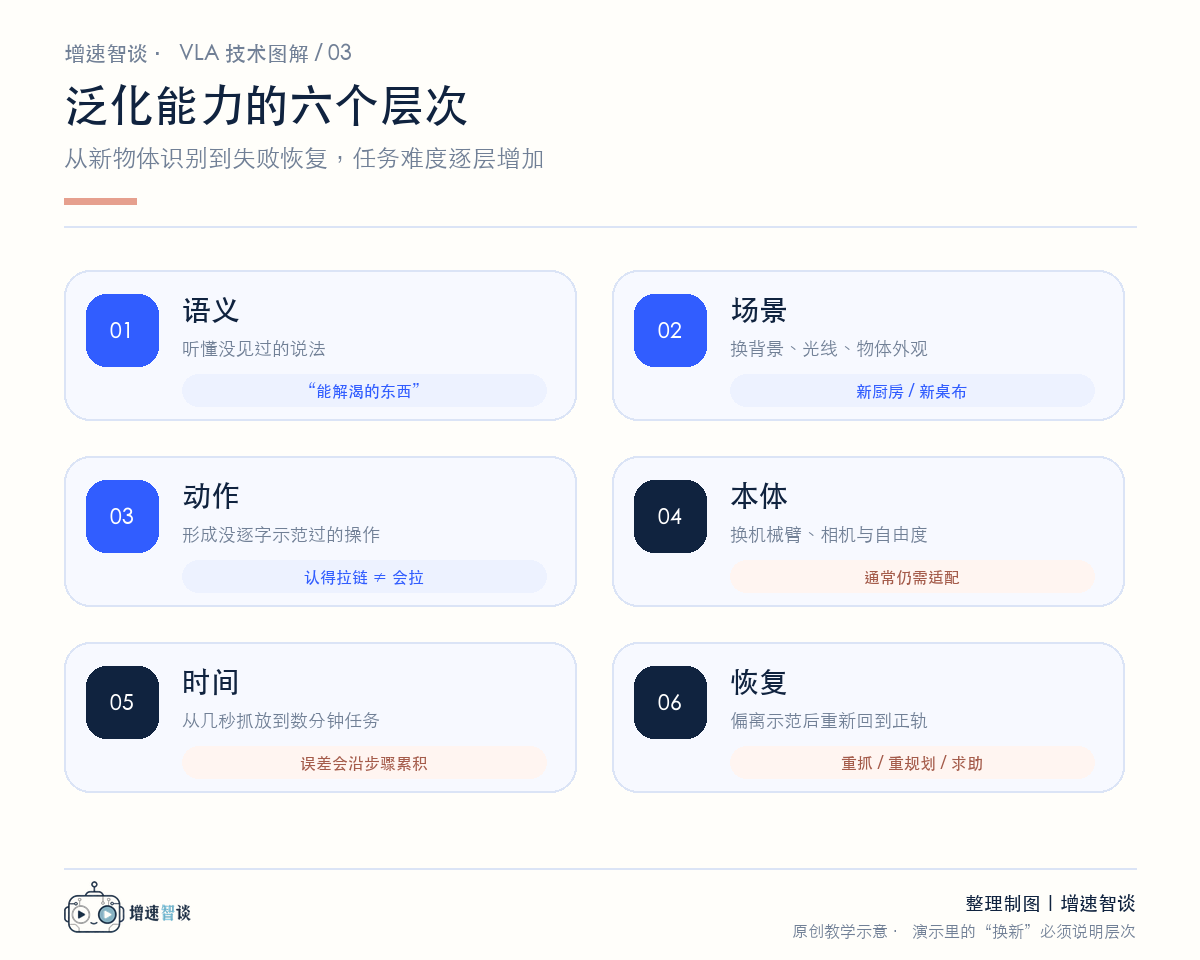Click the 场景 card heading
The height and width of the screenshot is (960, 1200).
[759, 310]
